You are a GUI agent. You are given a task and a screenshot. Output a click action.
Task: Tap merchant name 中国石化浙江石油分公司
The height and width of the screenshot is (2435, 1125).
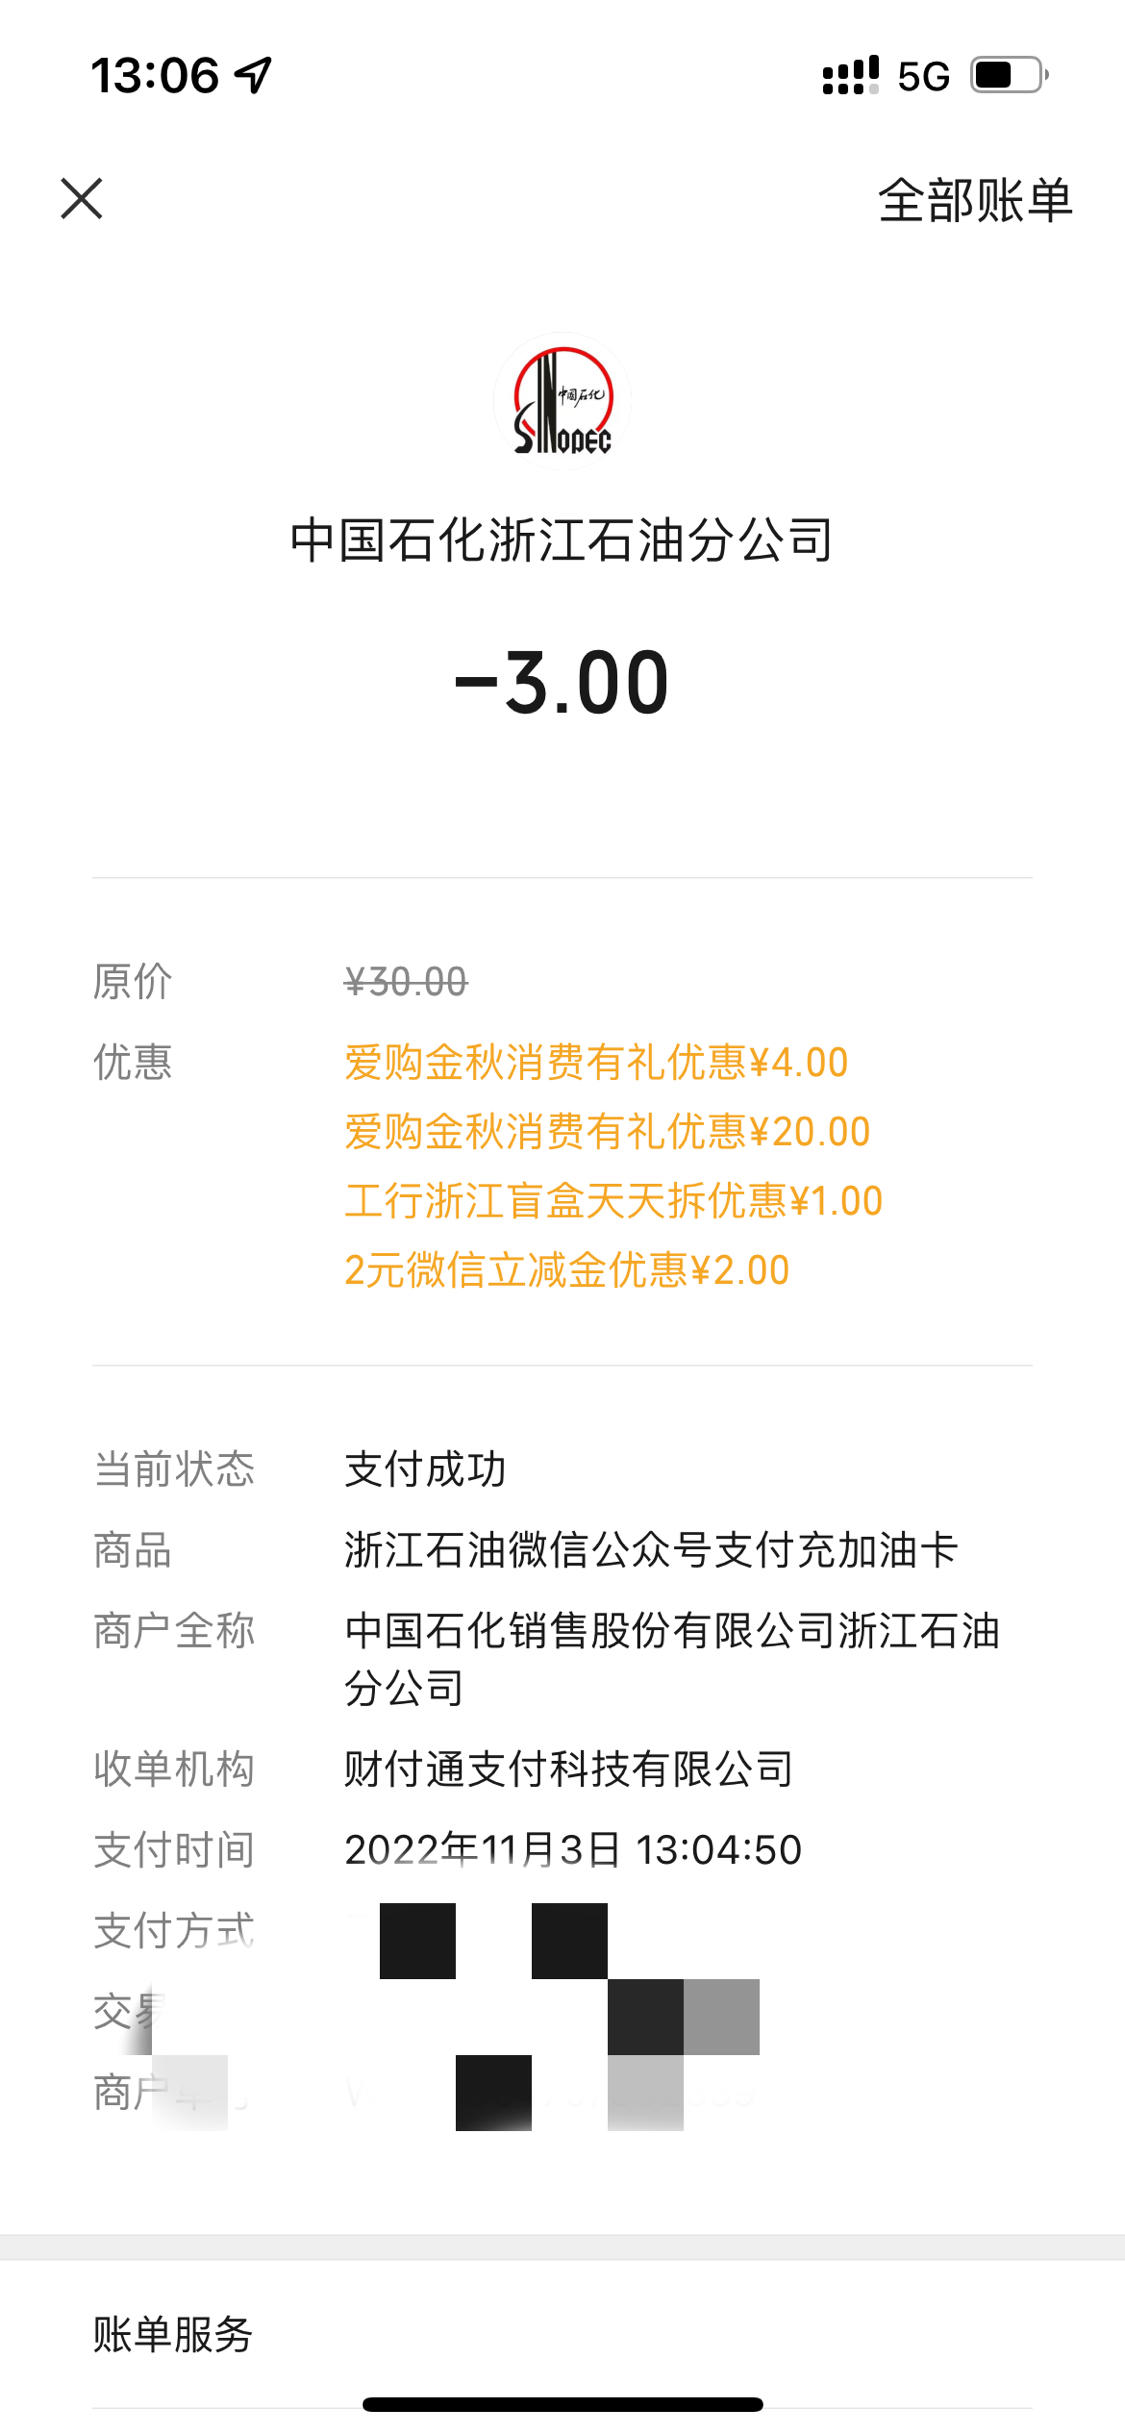tap(562, 540)
